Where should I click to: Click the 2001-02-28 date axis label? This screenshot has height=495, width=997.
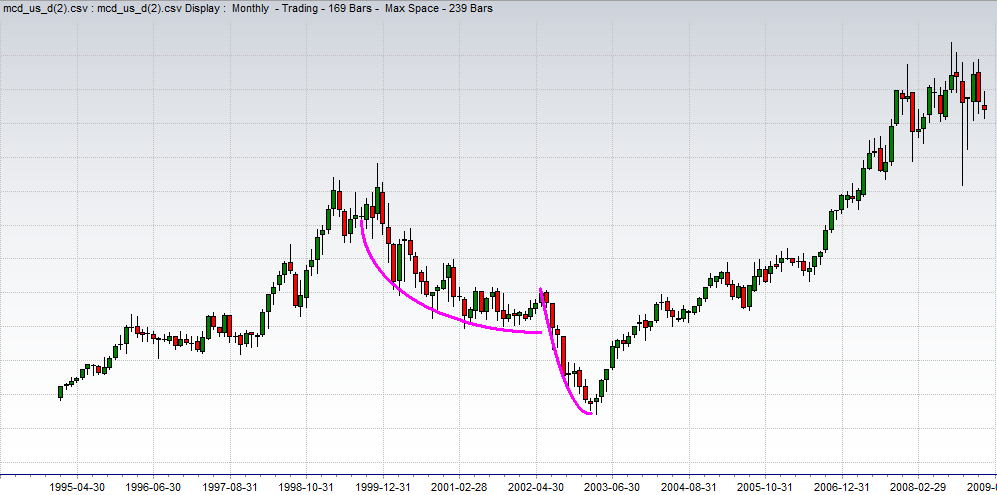coord(460,487)
